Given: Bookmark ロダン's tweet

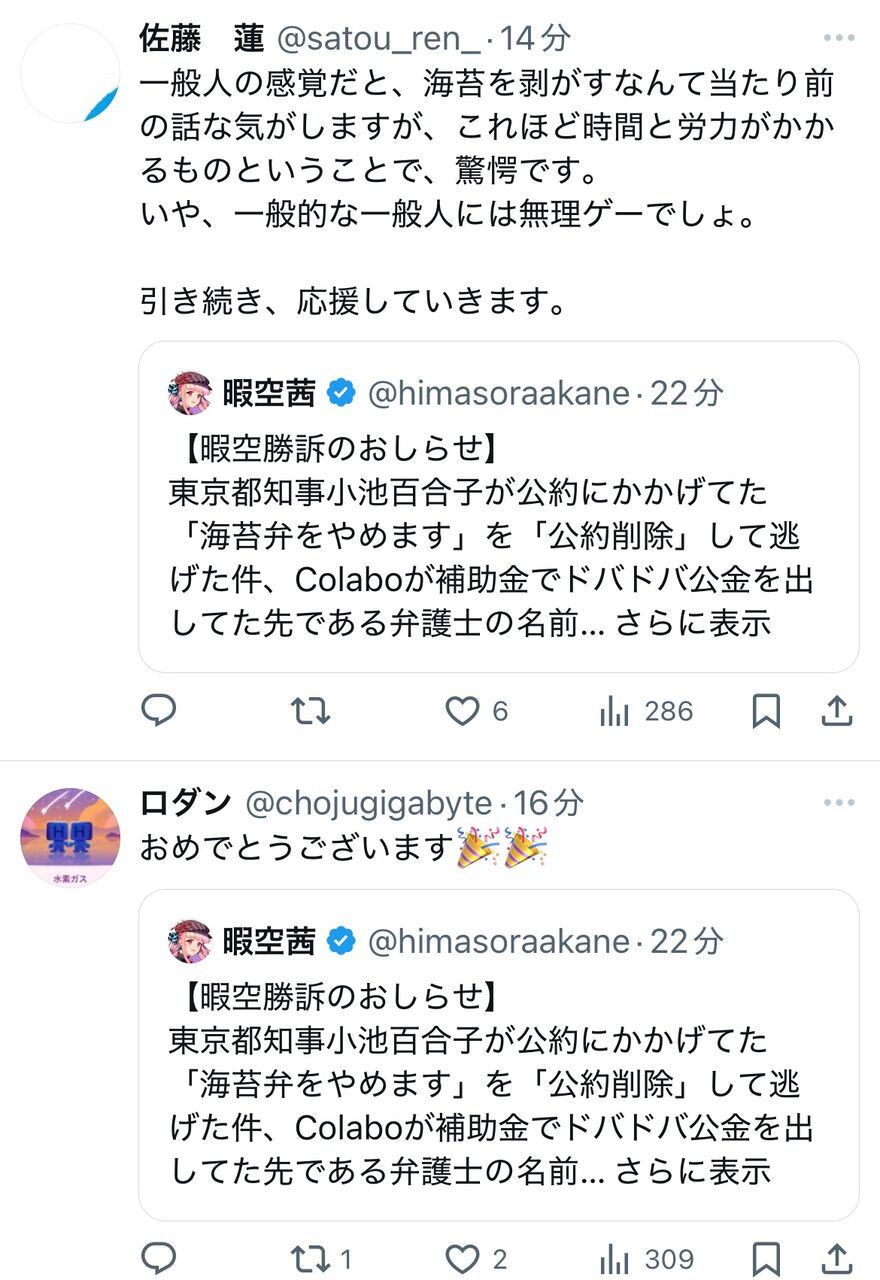Looking at the screenshot, I should pos(766,1259).
